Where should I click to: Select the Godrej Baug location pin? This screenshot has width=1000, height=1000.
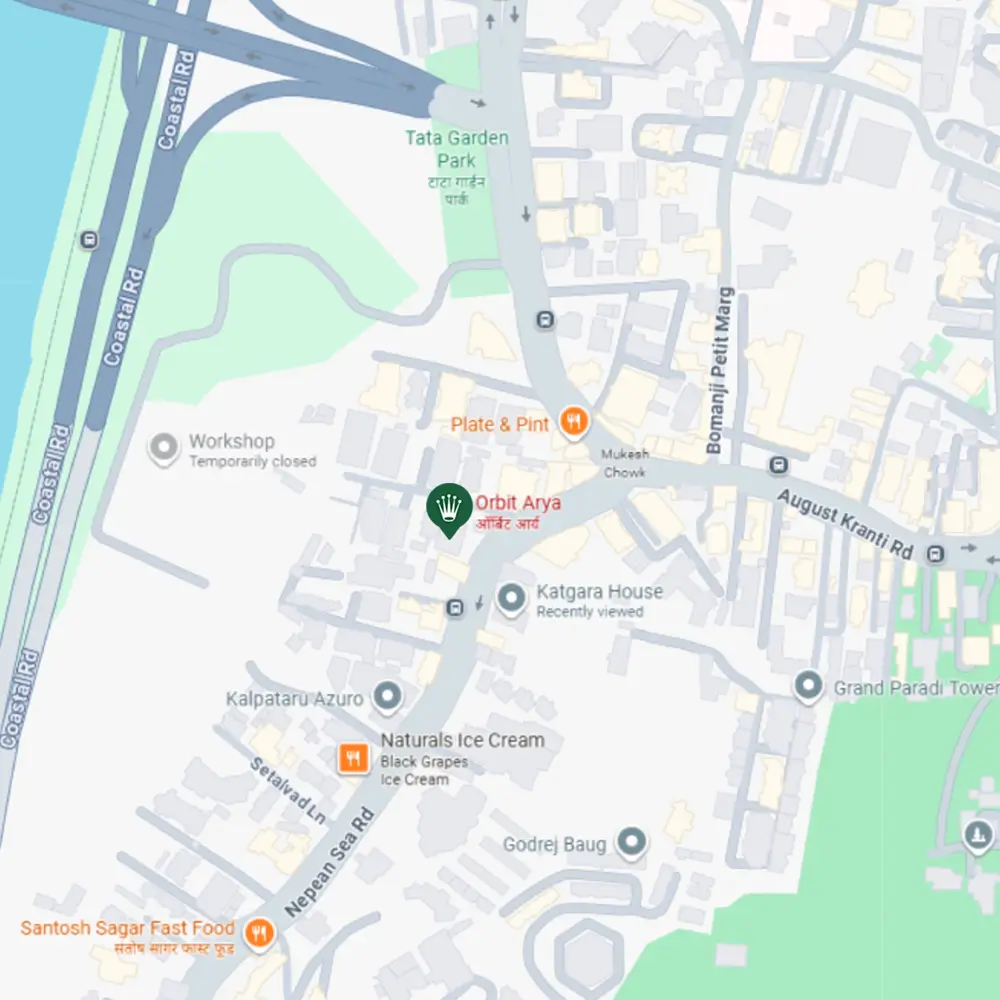click(631, 843)
